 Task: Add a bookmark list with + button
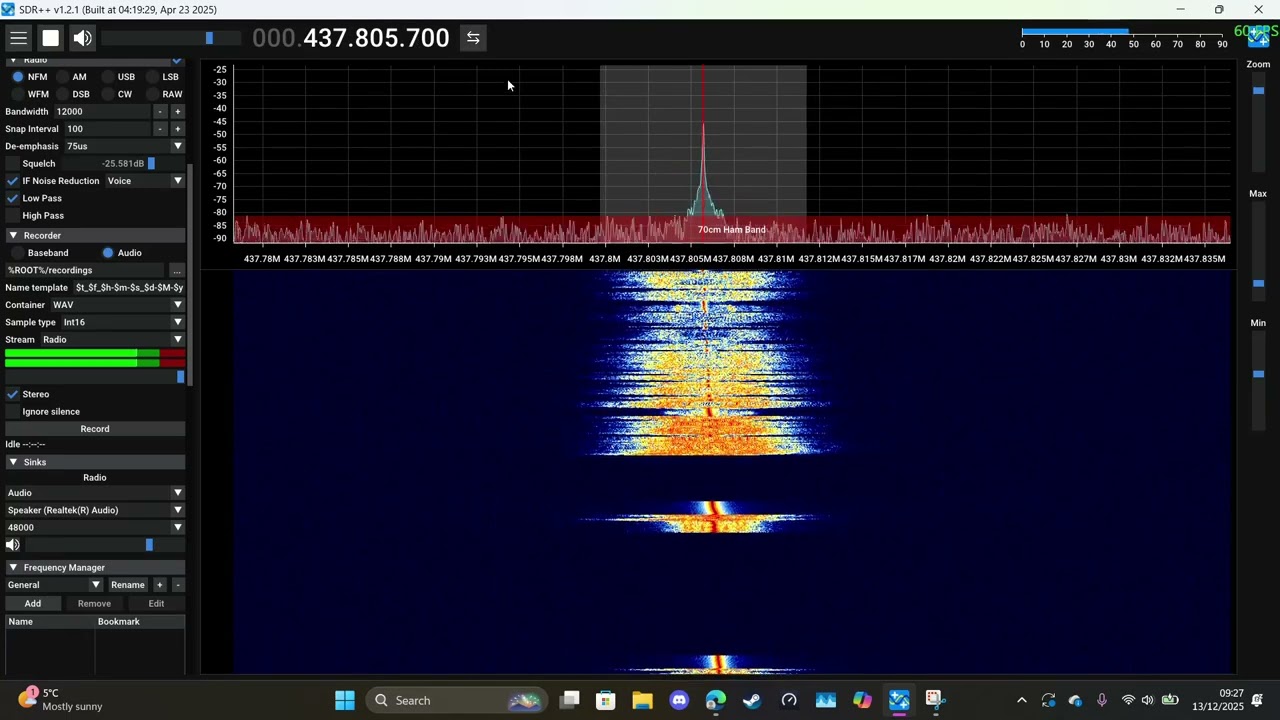click(159, 585)
